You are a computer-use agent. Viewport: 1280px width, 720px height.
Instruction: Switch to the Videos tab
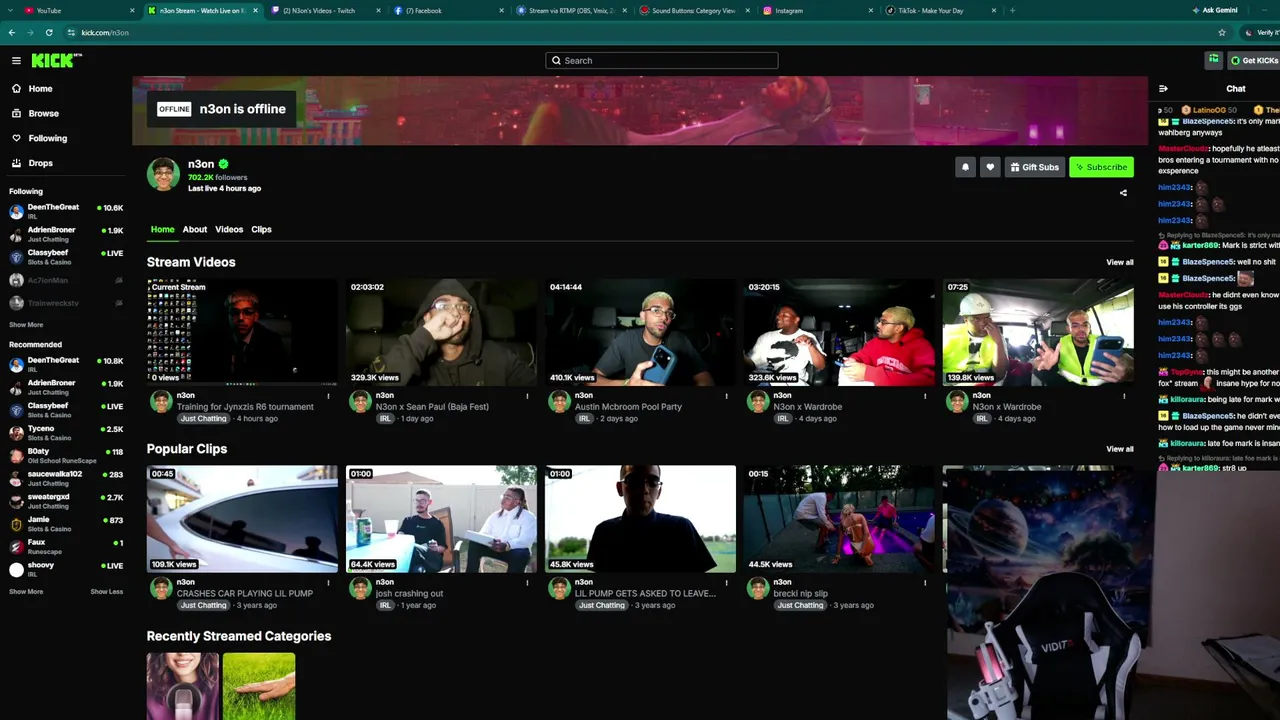click(229, 230)
